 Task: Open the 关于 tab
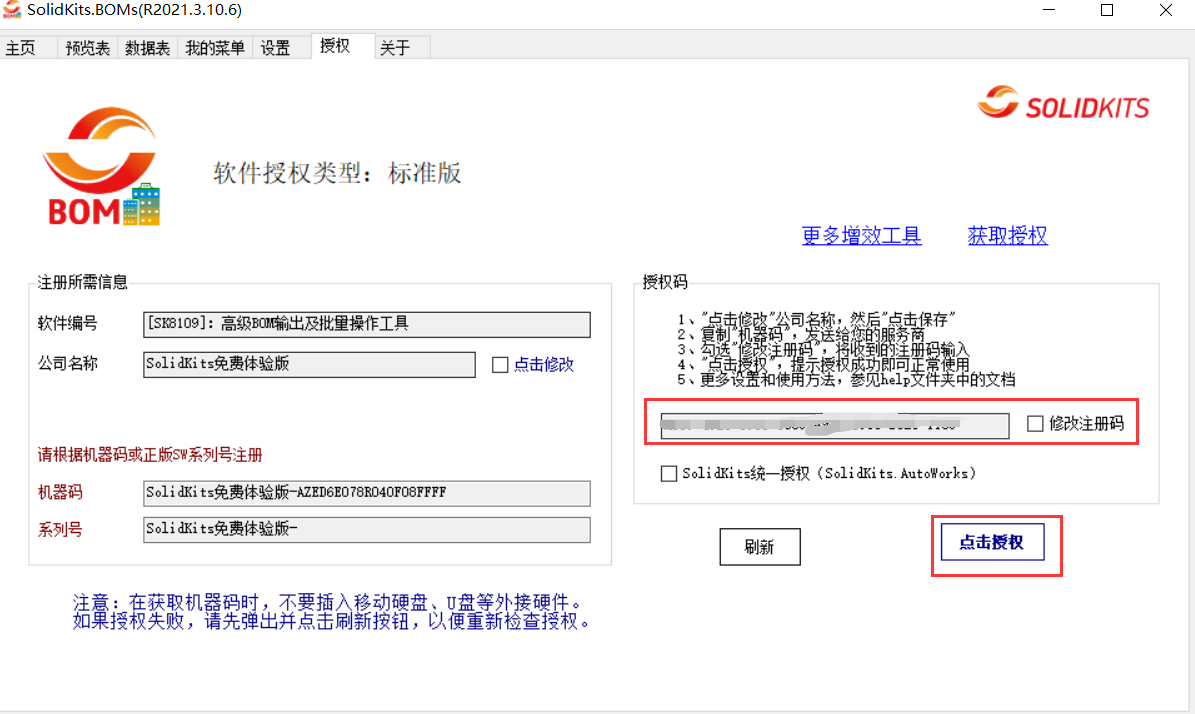coord(395,48)
